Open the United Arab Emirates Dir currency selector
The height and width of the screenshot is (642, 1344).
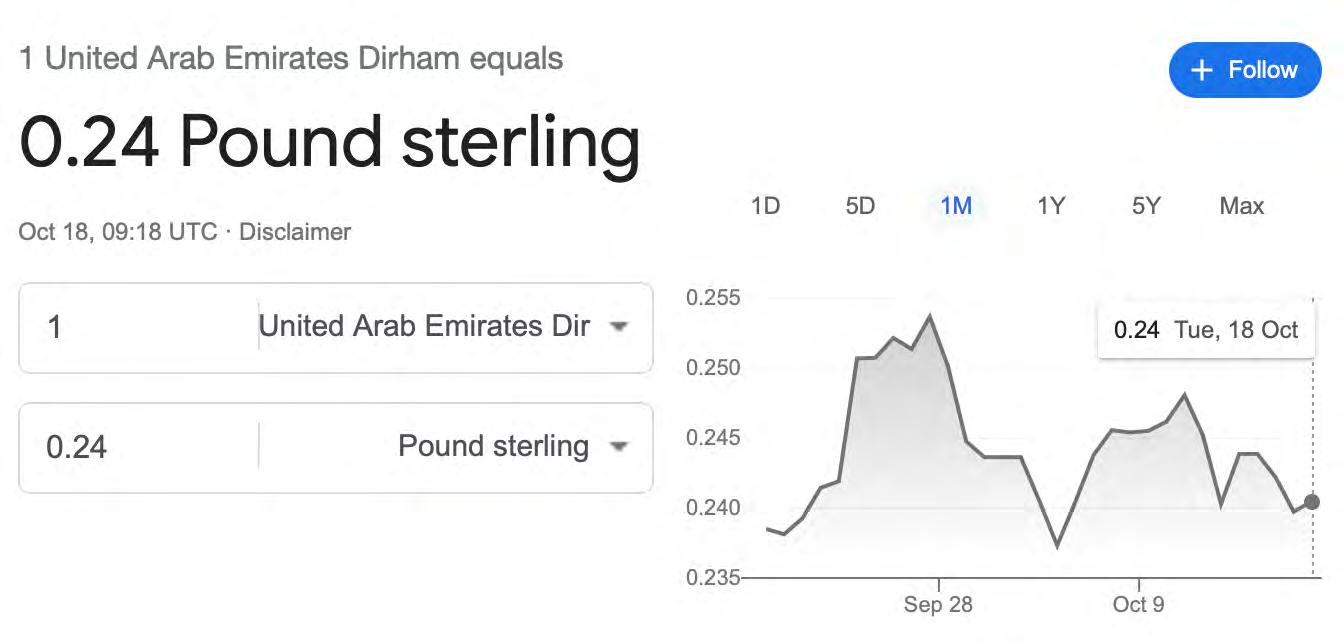coord(424,327)
